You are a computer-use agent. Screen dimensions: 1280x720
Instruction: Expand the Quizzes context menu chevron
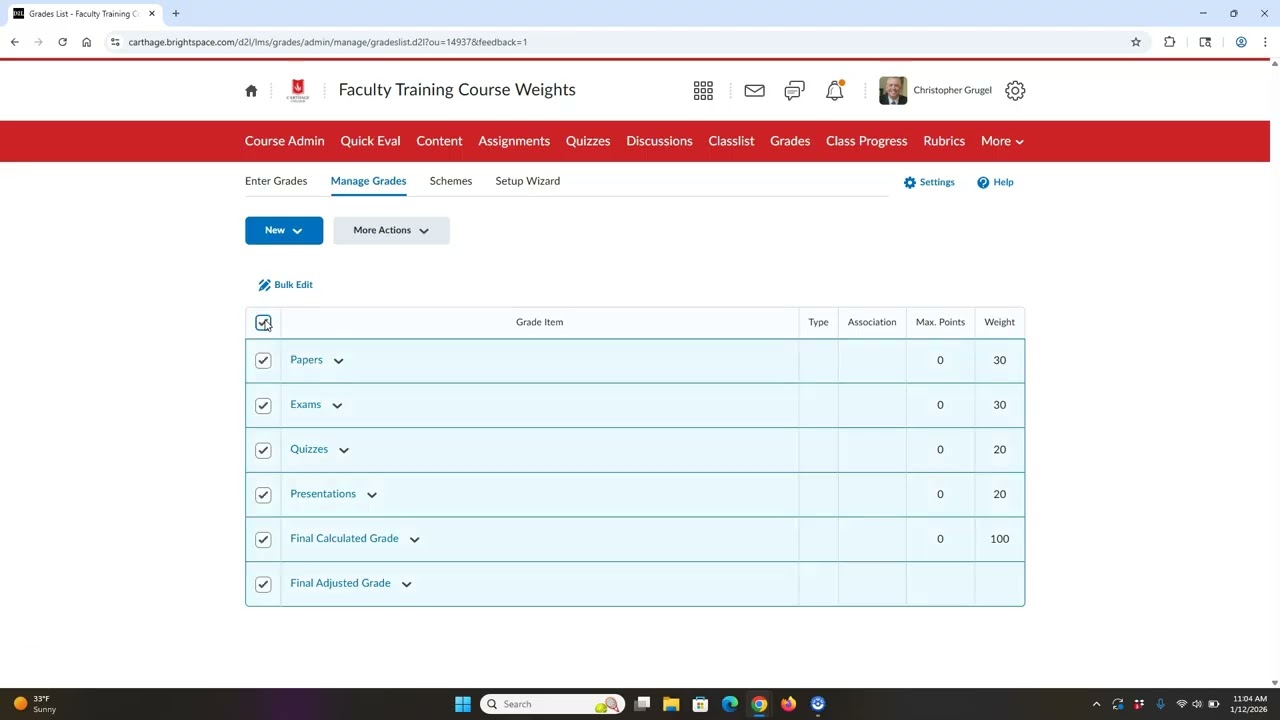(x=344, y=450)
